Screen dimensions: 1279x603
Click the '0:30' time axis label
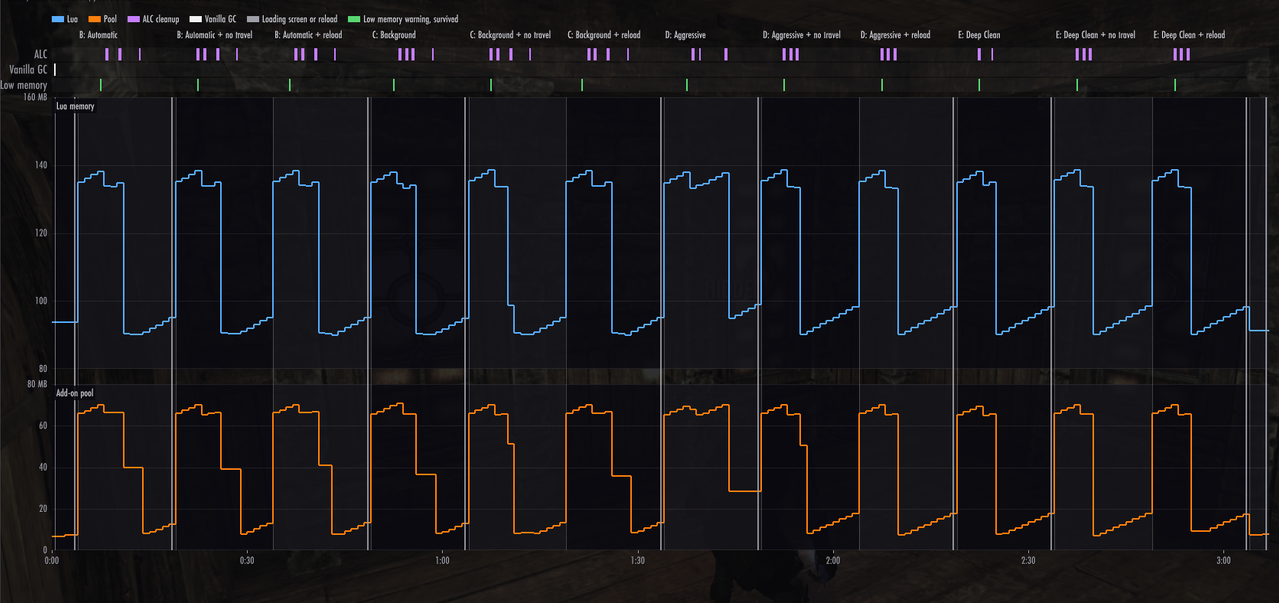coord(247,560)
